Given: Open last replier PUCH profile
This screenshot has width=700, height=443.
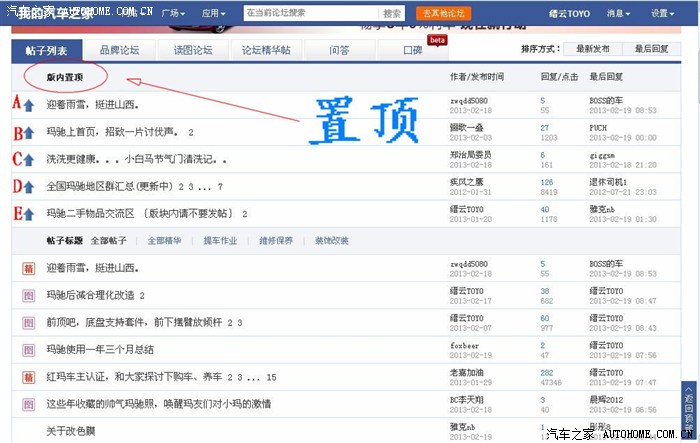Looking at the screenshot, I should point(598,128).
